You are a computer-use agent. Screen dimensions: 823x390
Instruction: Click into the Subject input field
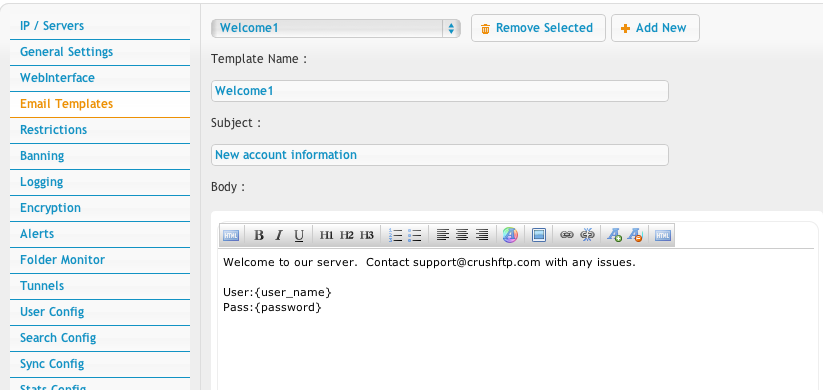pos(440,155)
